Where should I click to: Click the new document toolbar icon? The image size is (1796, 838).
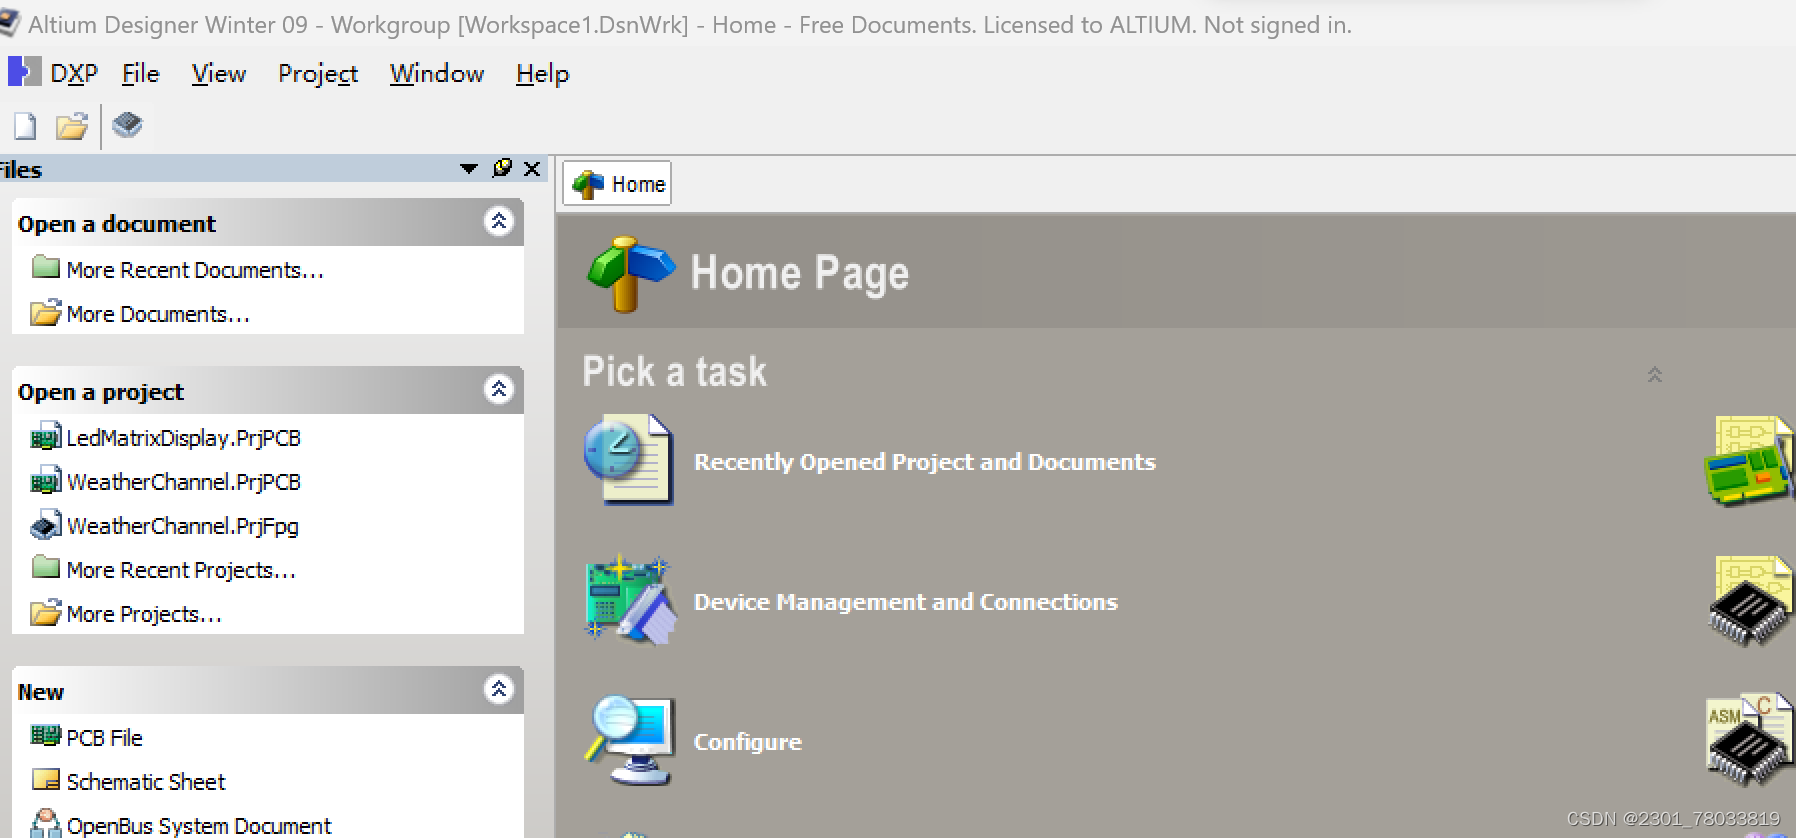[25, 126]
